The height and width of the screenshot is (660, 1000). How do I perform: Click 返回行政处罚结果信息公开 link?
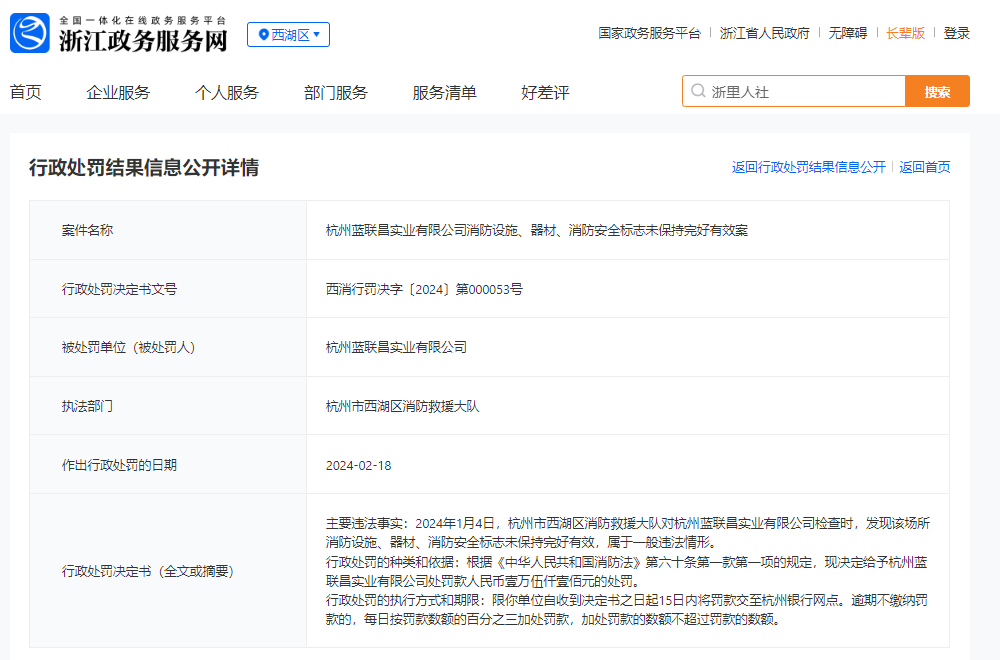(x=809, y=167)
